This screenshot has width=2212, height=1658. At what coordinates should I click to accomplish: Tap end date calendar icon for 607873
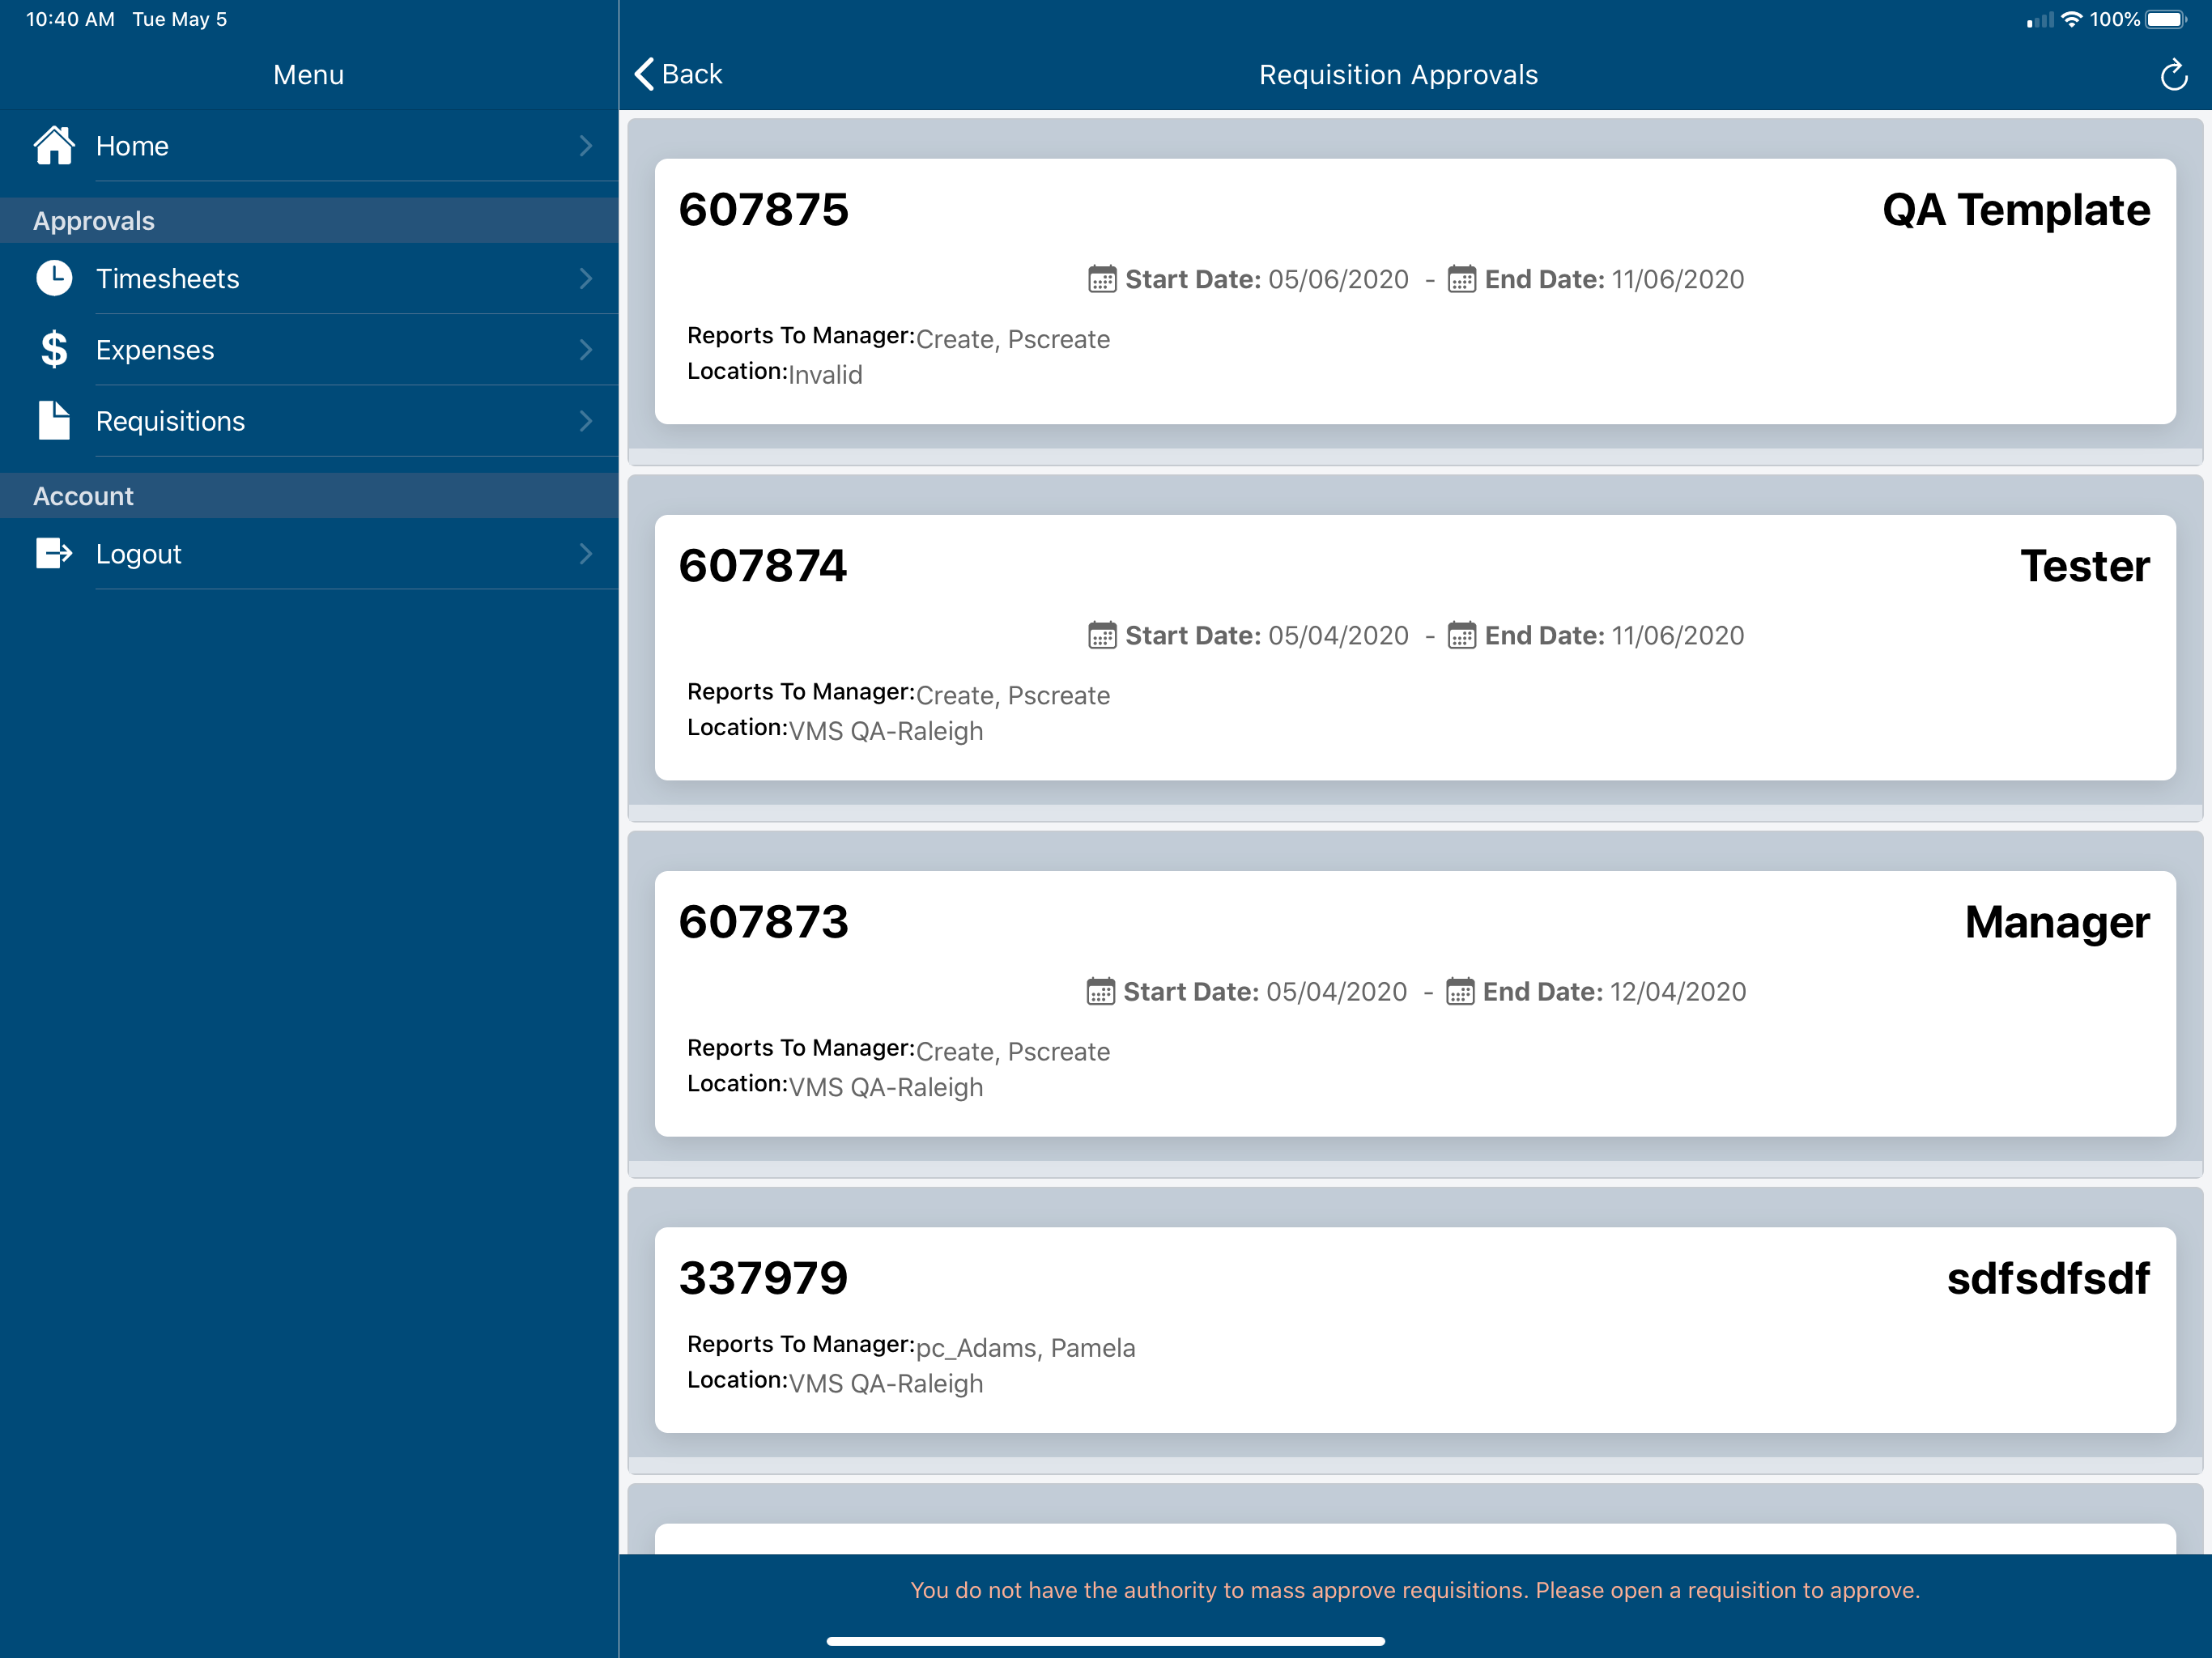1459,991
